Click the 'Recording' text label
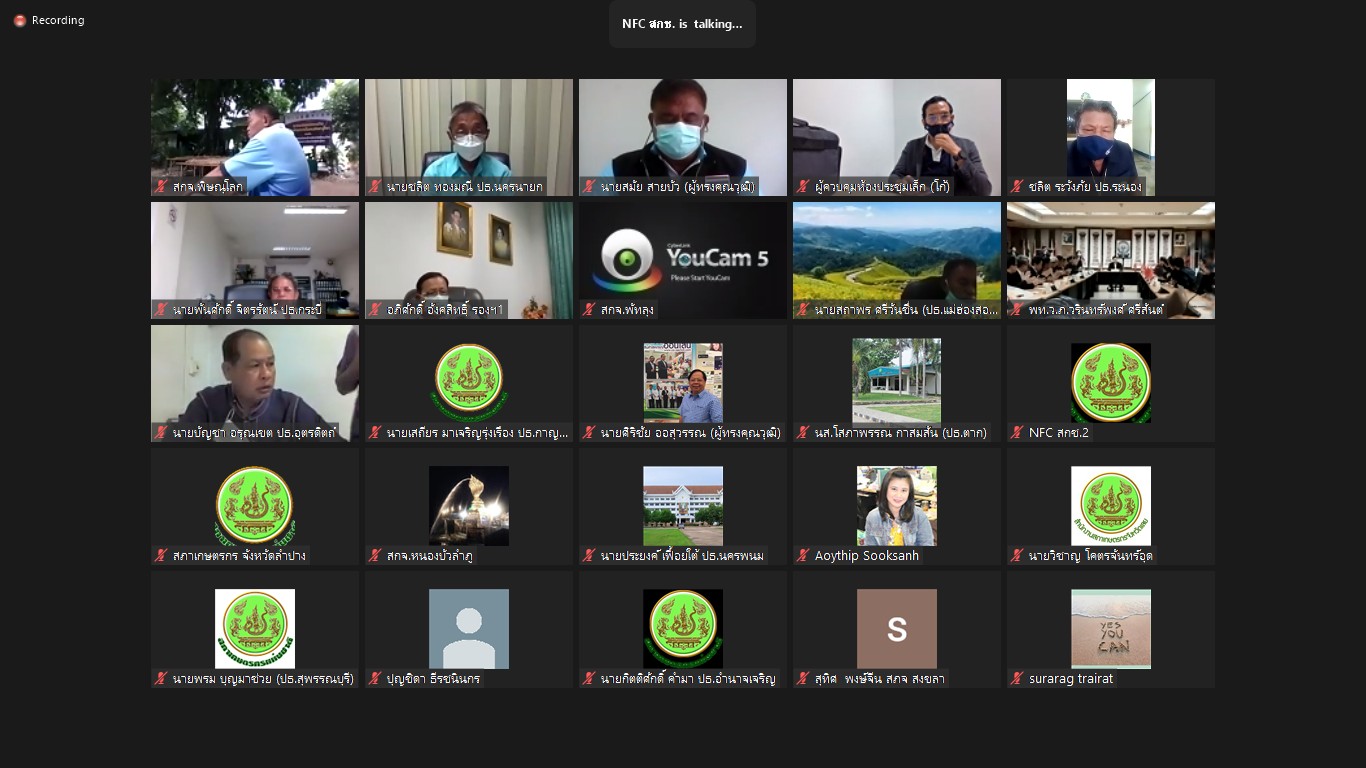This screenshot has height=768, width=1366. pyautogui.click(x=58, y=20)
